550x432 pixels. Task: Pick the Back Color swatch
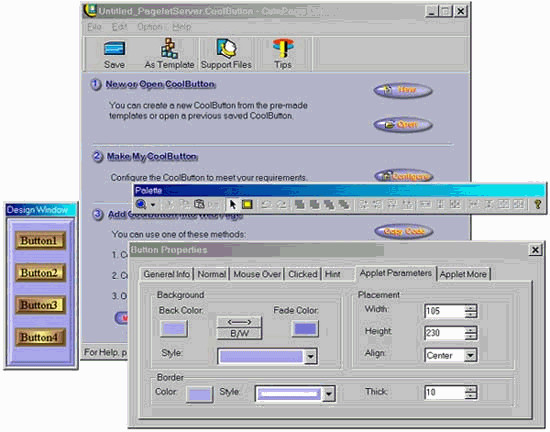[x=174, y=329]
